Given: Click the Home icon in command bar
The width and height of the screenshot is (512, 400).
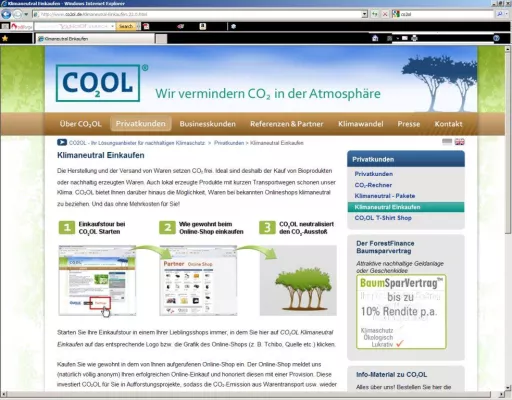Looking at the screenshot, I should pyautogui.click(x=375, y=38).
